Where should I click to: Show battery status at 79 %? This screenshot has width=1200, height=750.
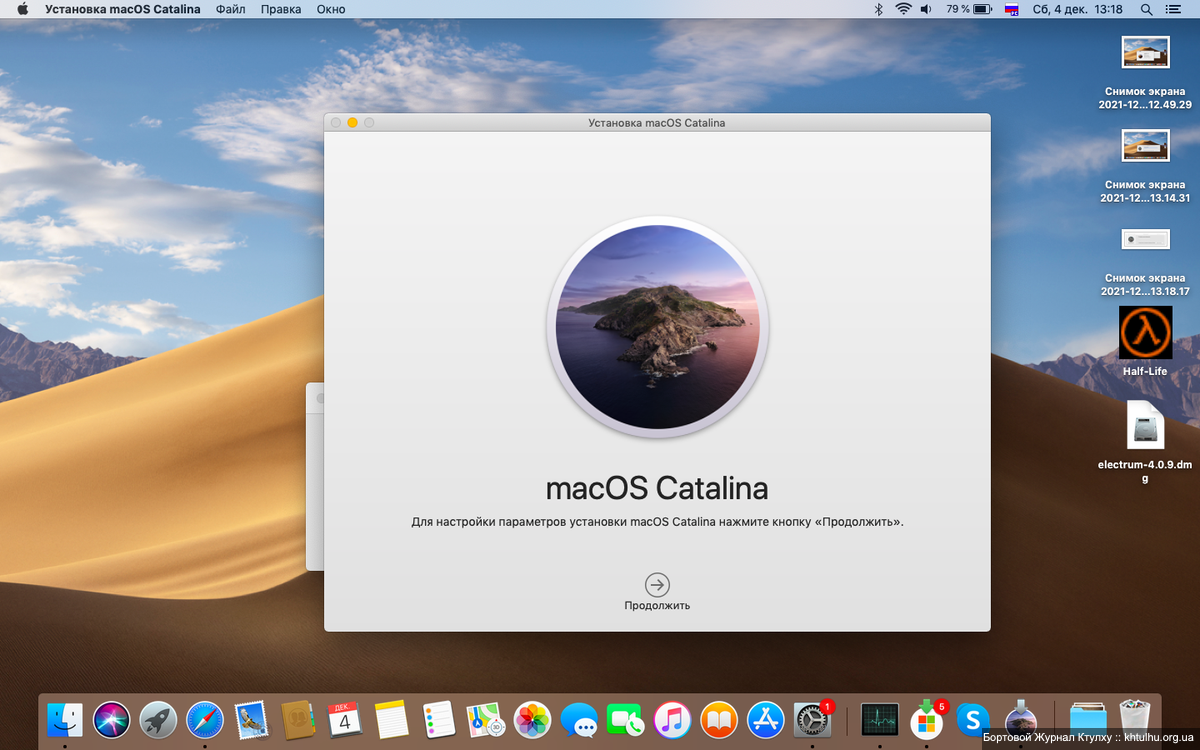click(968, 9)
